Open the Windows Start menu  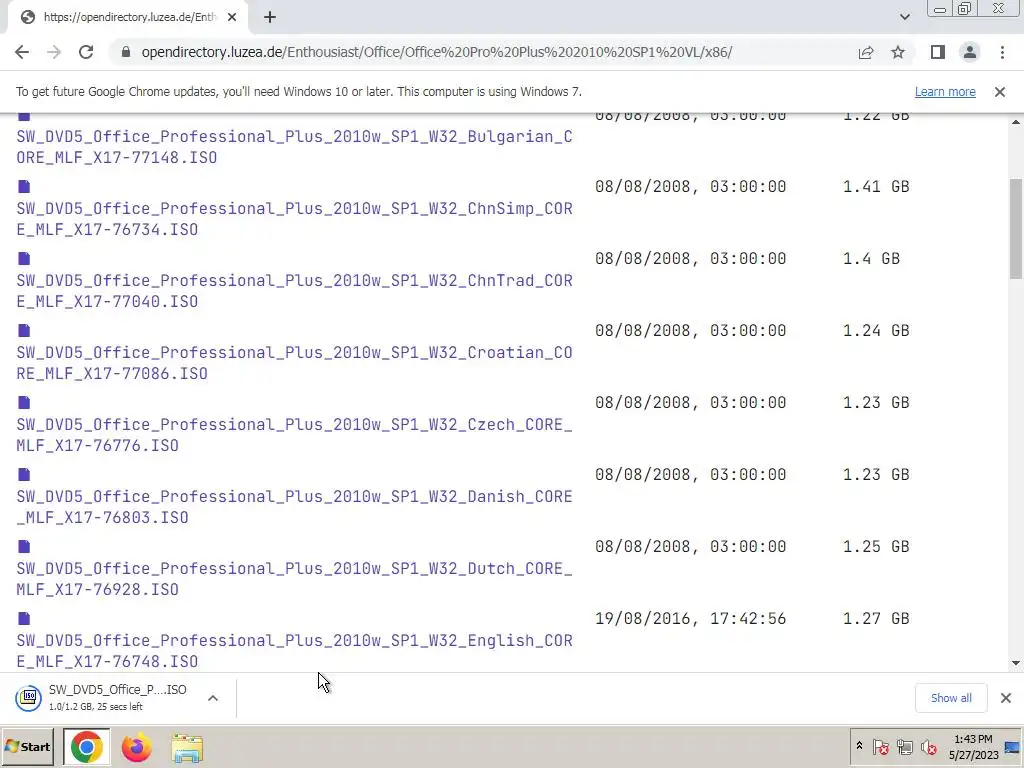pos(27,746)
